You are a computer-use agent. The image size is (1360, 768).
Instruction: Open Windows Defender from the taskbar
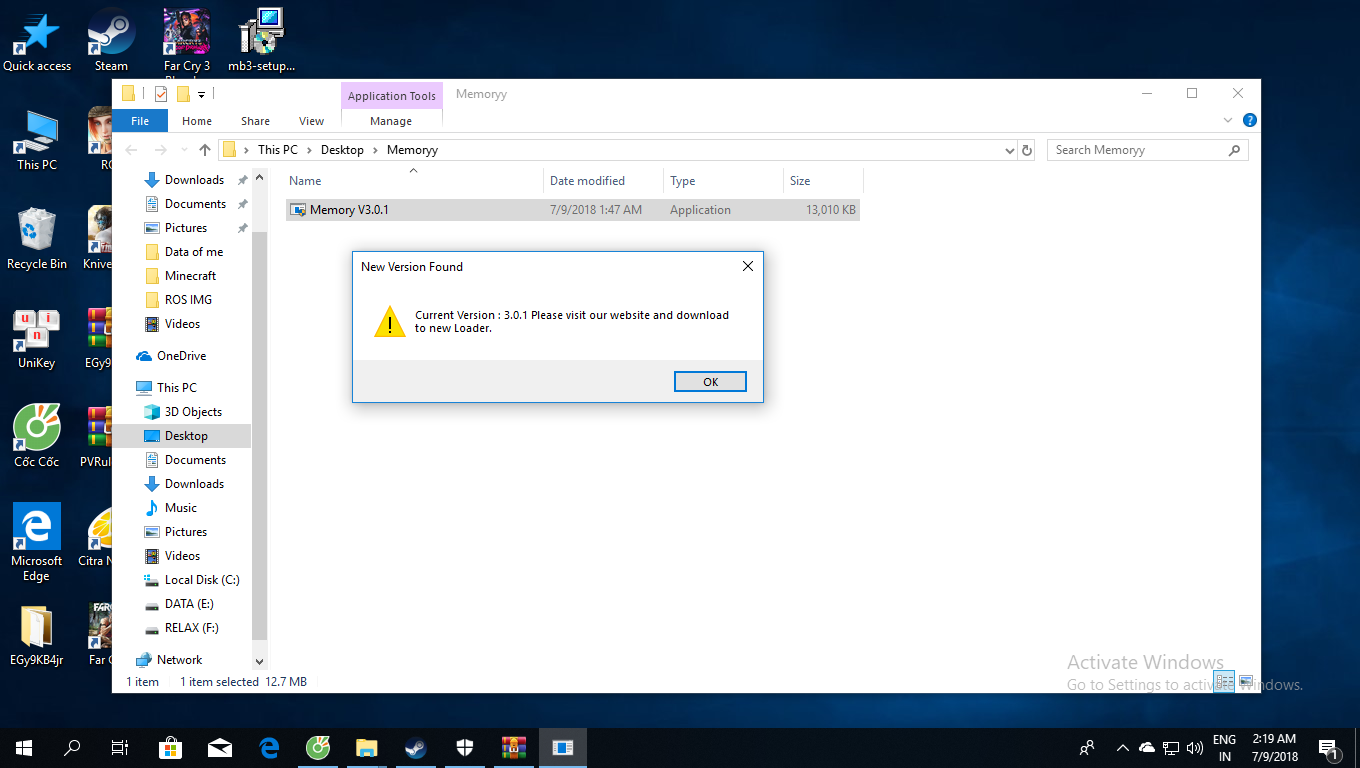pyautogui.click(x=464, y=747)
